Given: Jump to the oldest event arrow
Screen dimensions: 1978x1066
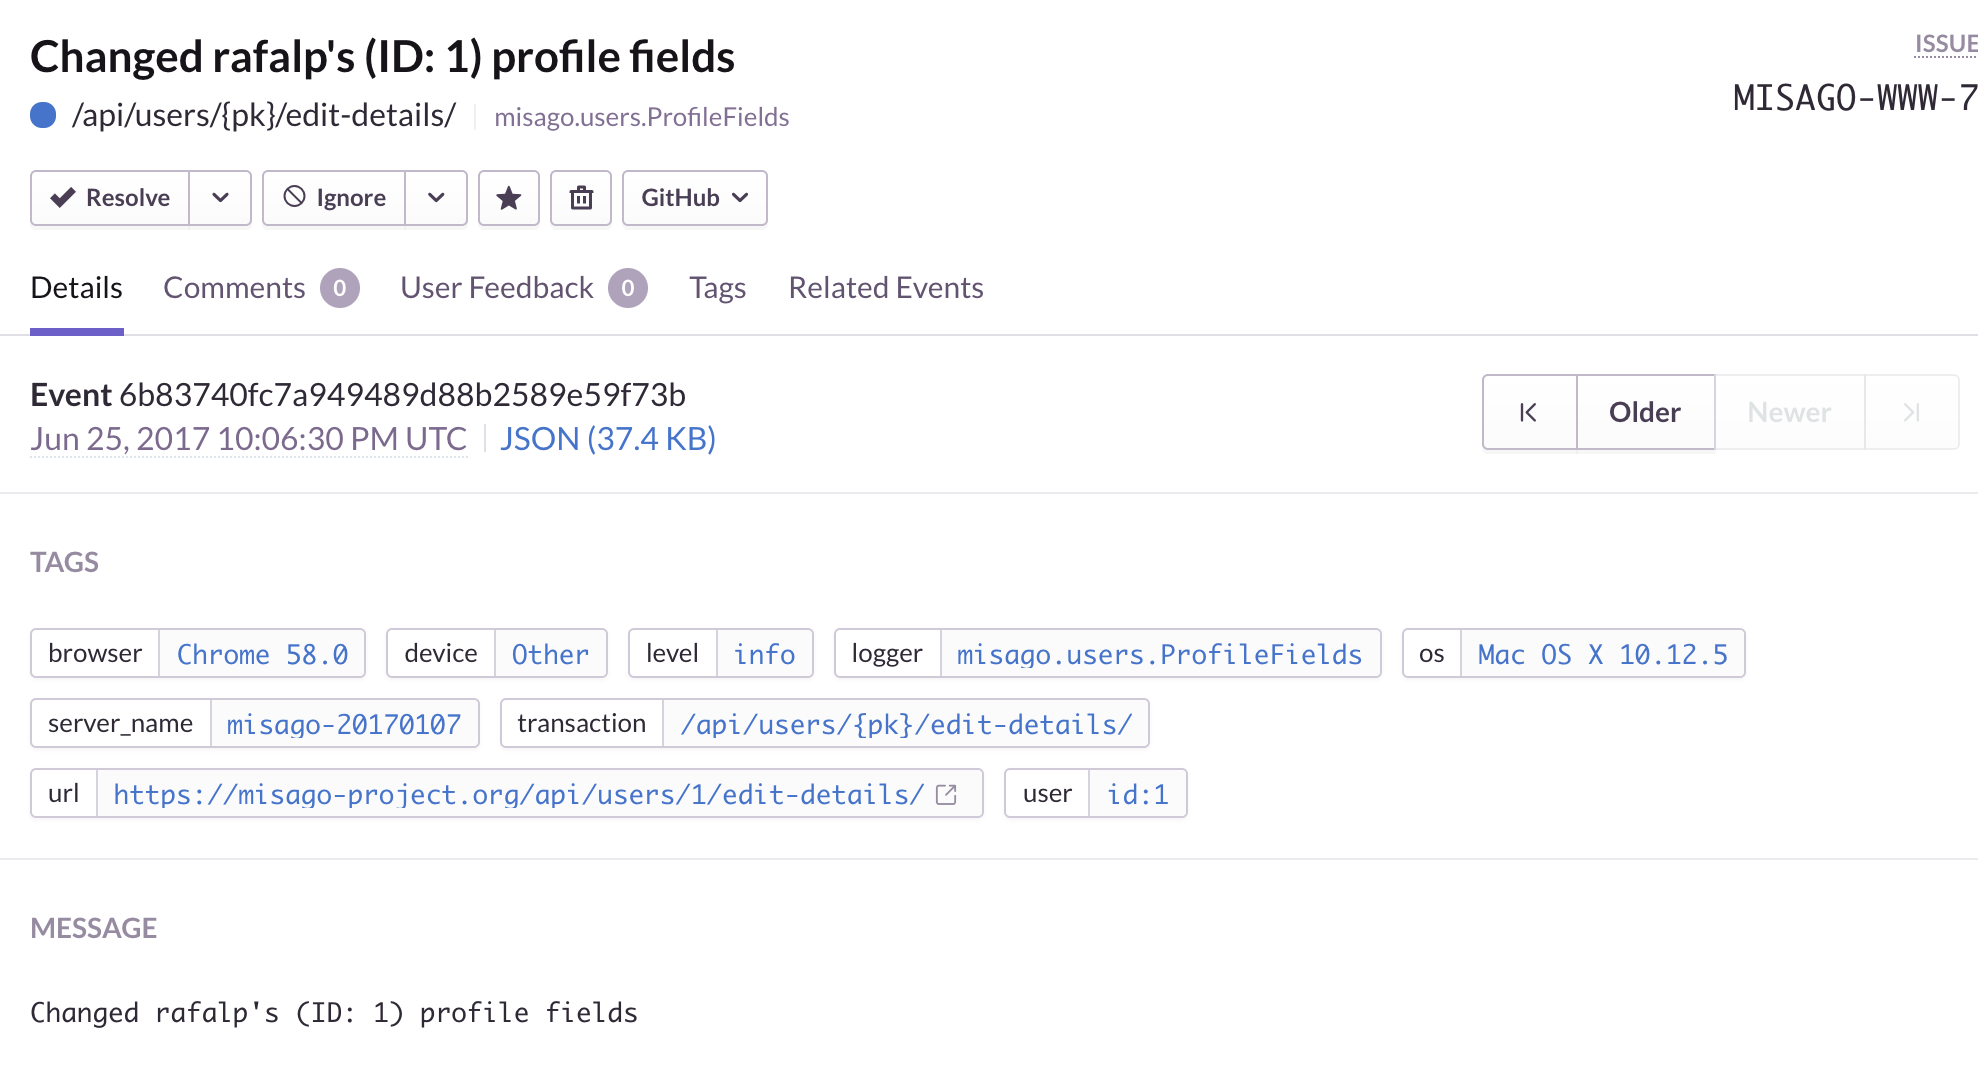Looking at the screenshot, I should pyautogui.click(x=1529, y=412).
